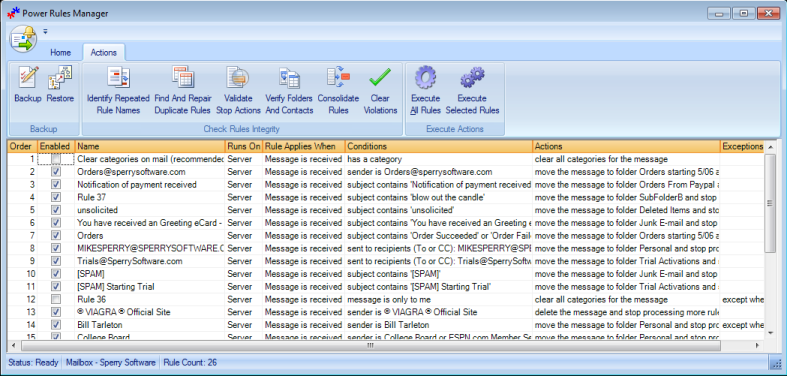Click the horizontal scrollbar thumb
Screen dimensions: 787x376
click(x=370, y=345)
